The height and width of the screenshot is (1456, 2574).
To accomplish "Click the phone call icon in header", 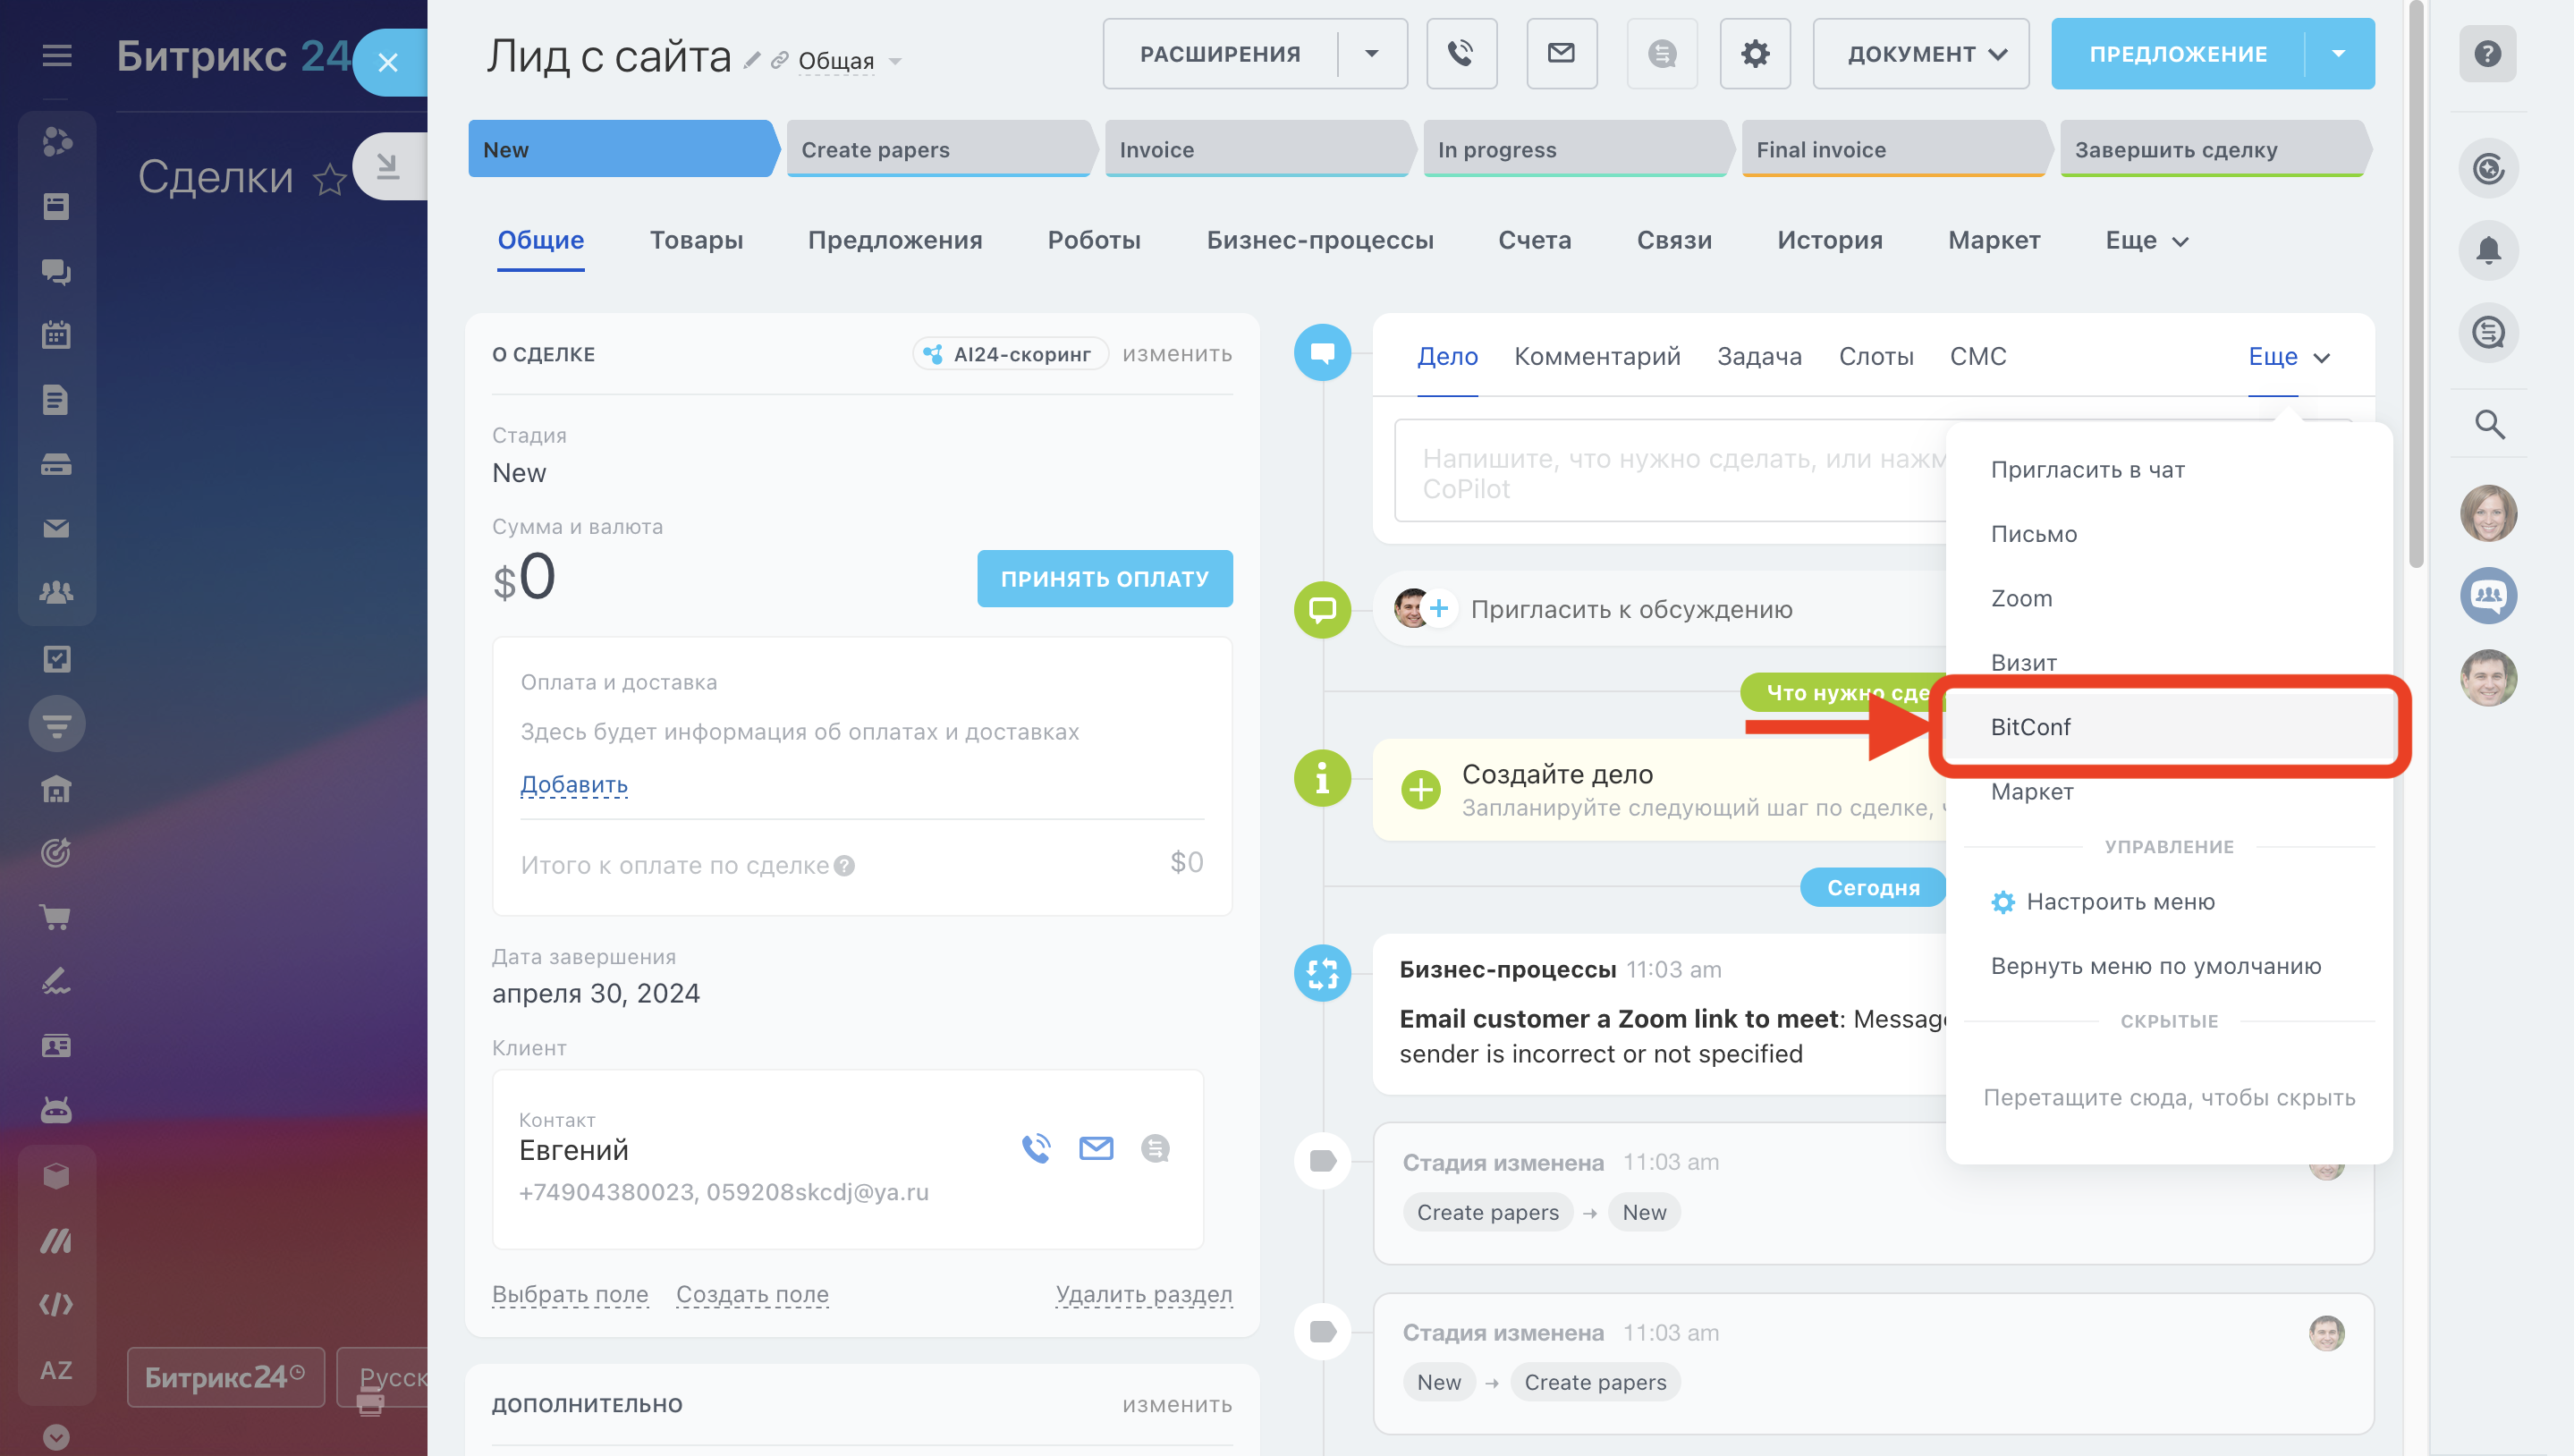I will (1461, 54).
